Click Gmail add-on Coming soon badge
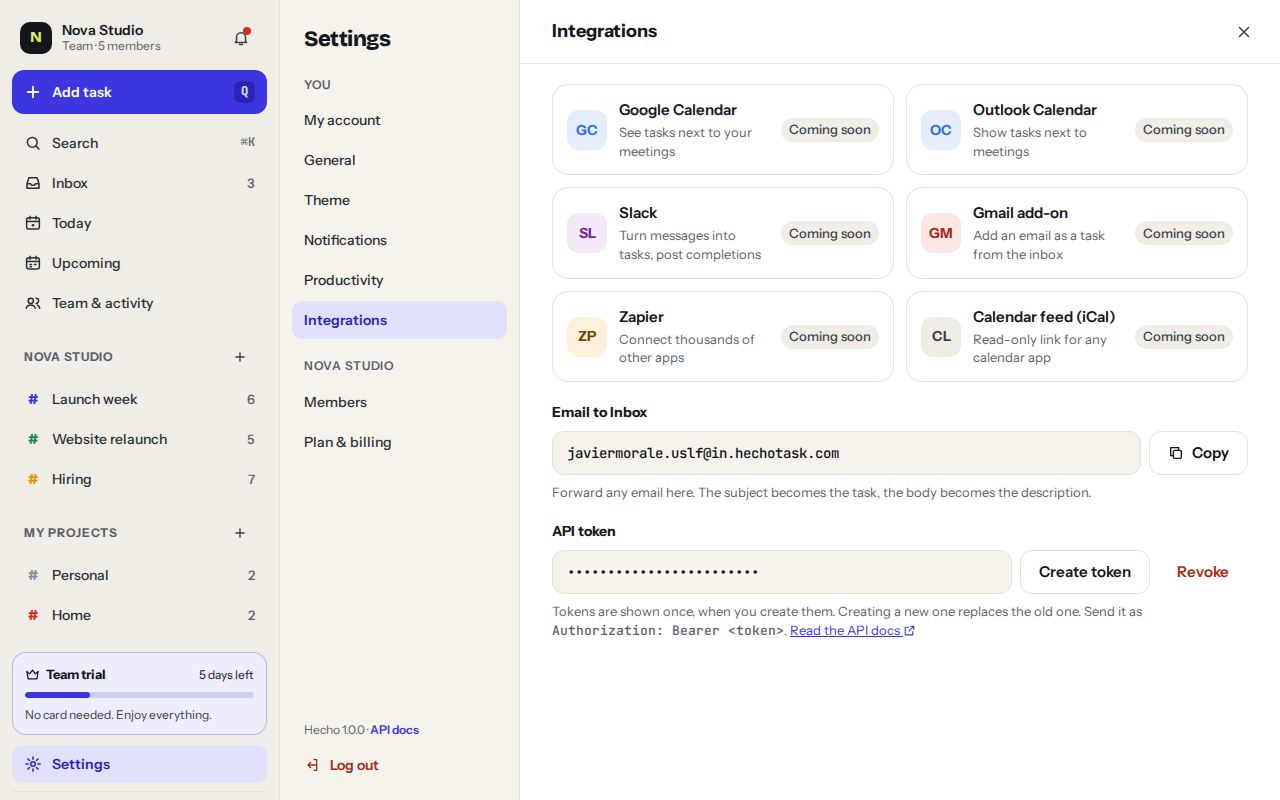The width and height of the screenshot is (1280, 800). click(1184, 234)
